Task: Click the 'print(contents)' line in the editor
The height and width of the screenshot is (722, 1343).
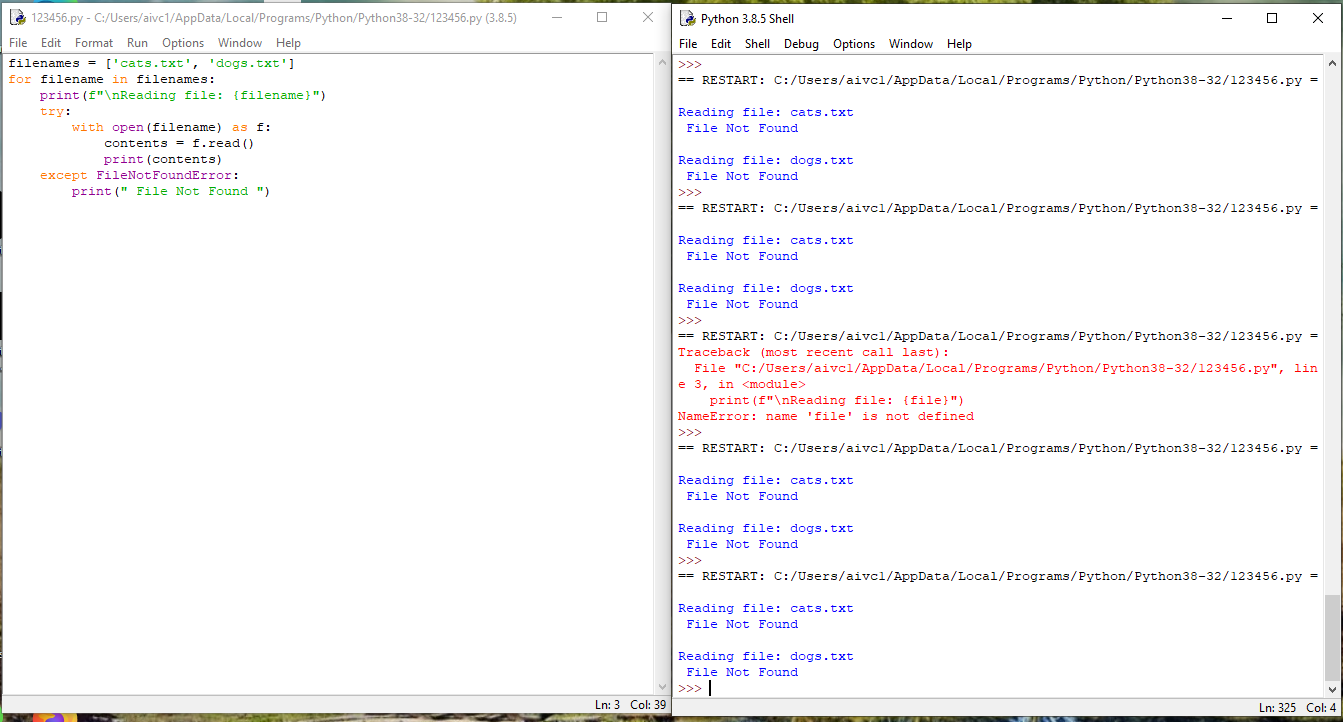Action: pyautogui.click(x=163, y=159)
